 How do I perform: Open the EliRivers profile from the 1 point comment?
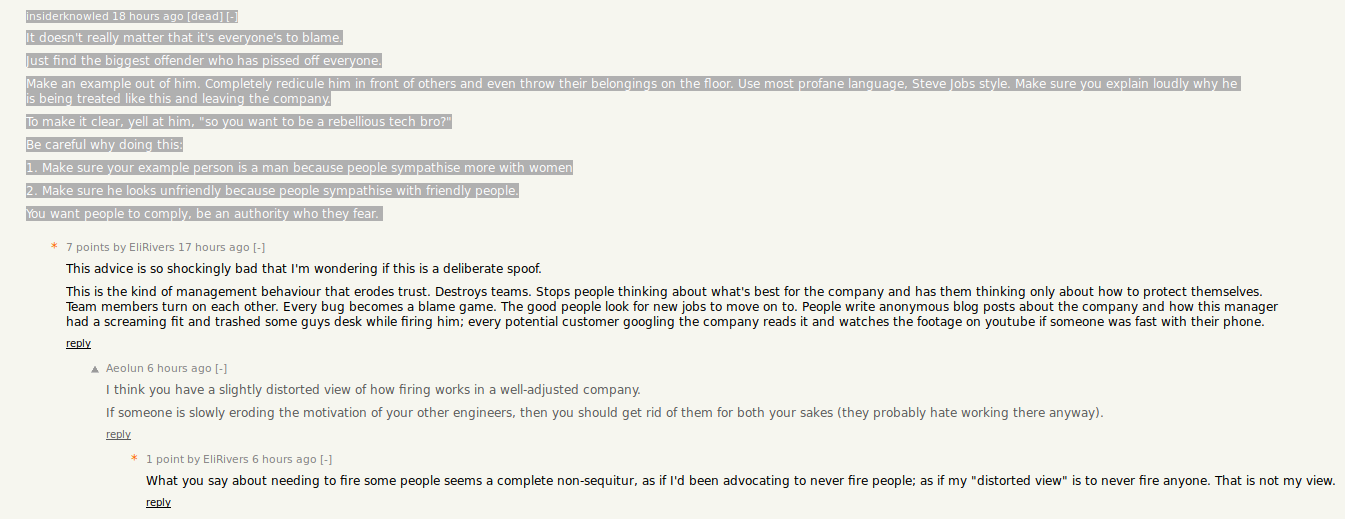(x=225, y=459)
